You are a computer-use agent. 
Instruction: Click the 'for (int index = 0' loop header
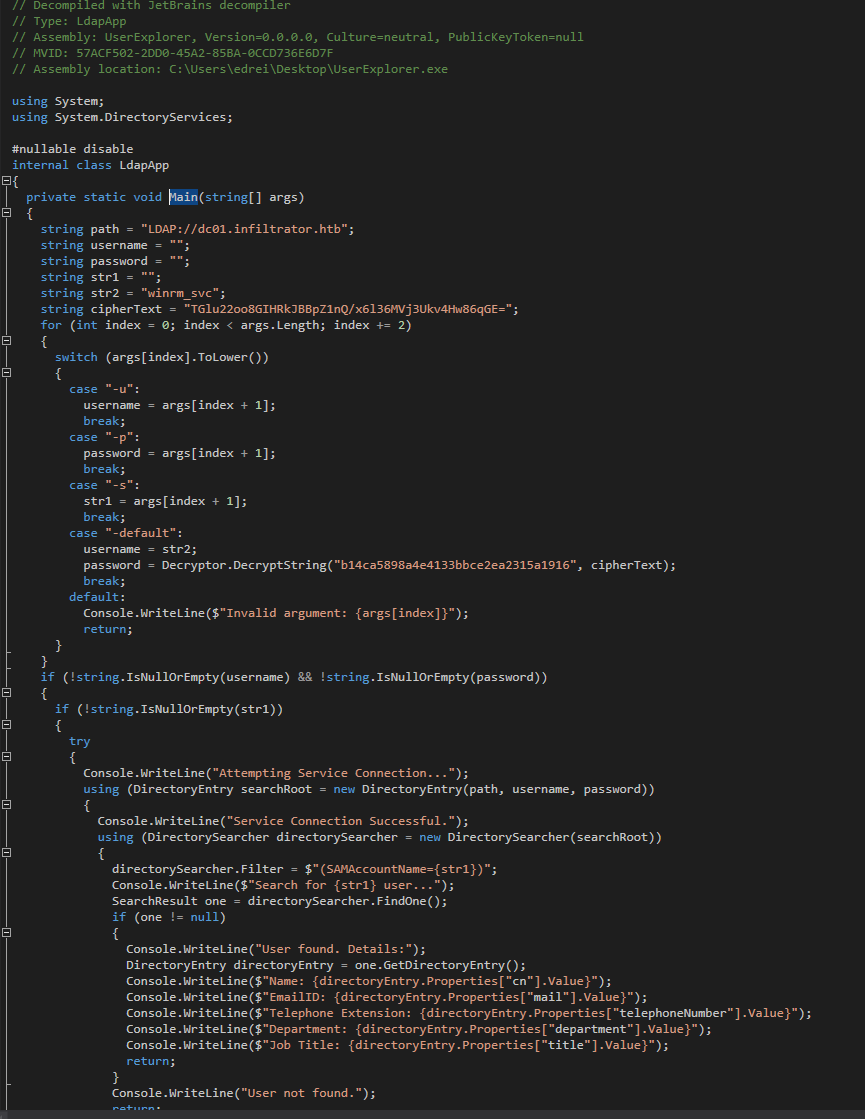pyautogui.click(x=226, y=325)
